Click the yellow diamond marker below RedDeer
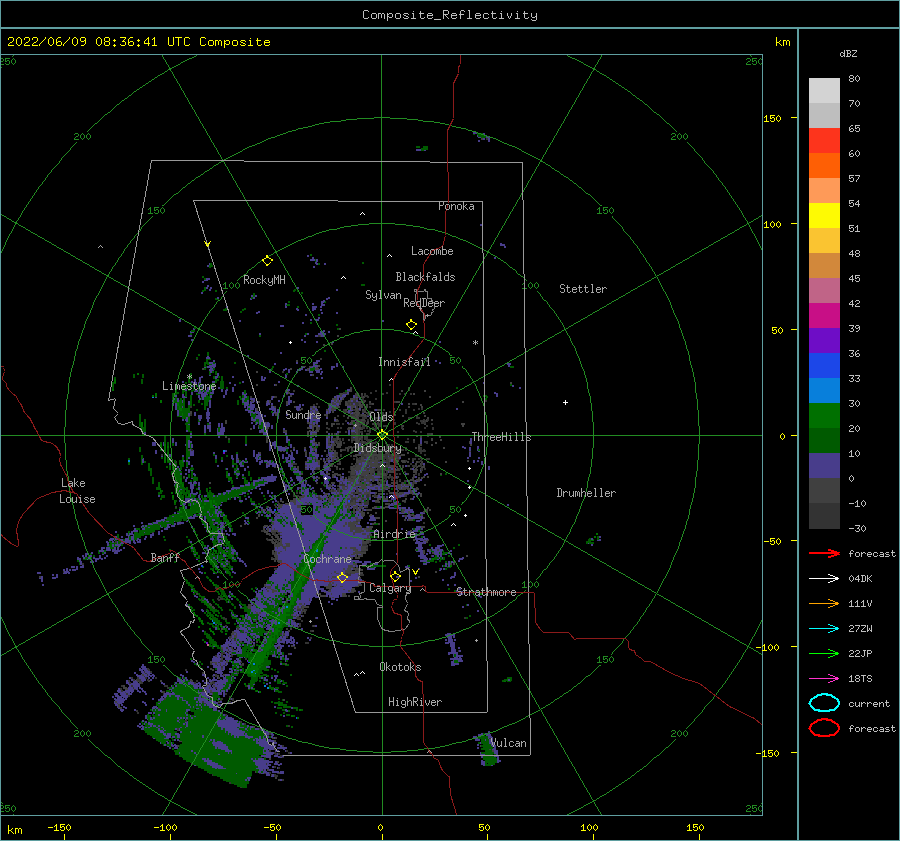The image size is (900, 841). coord(411,325)
